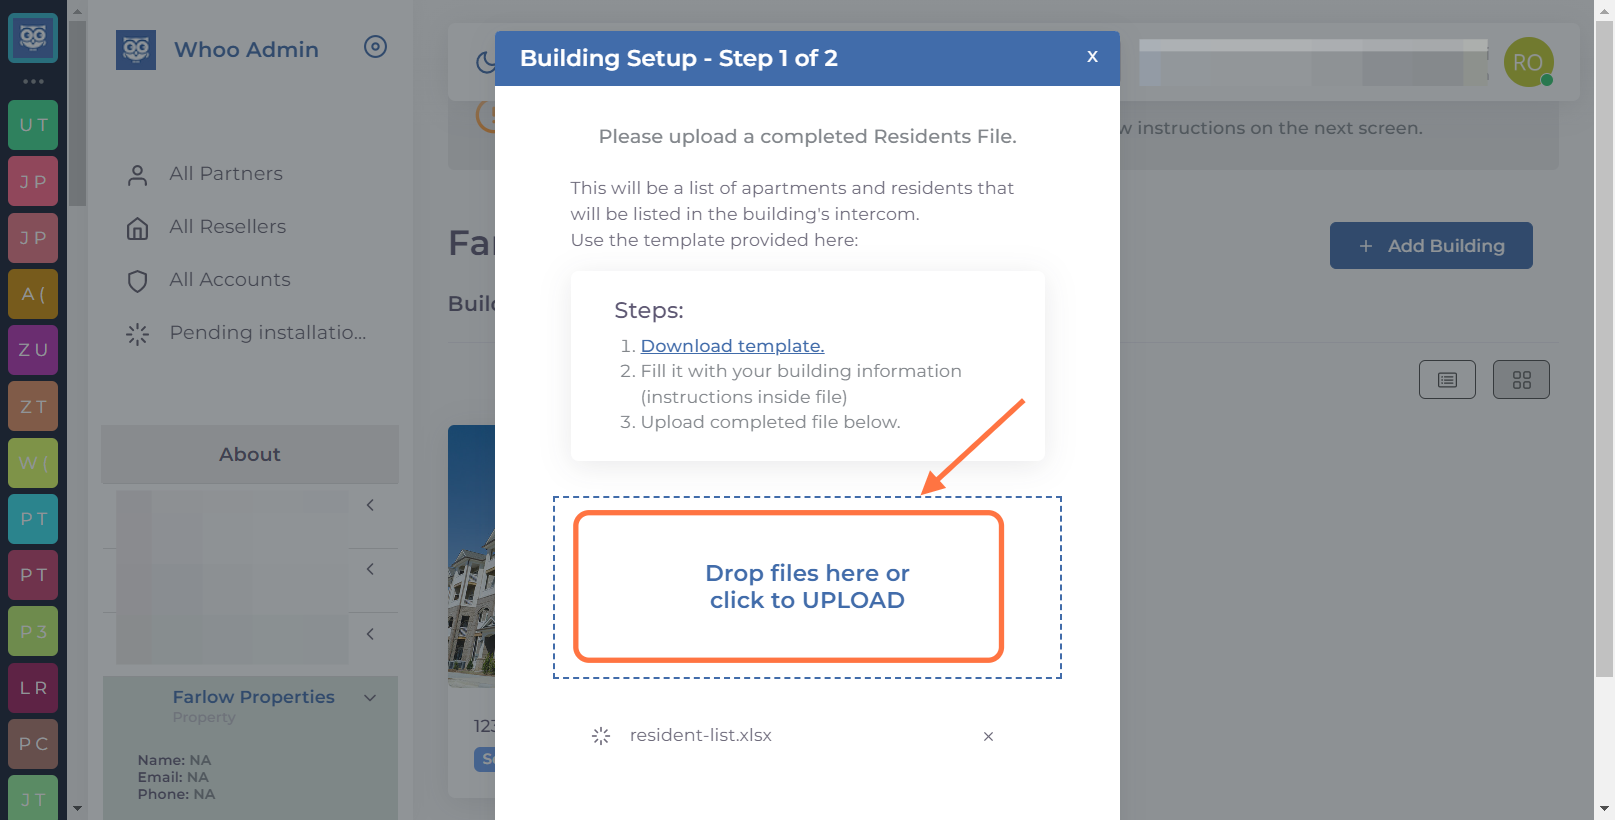Screen dimensions: 1615x820
Task: Click the About panel header
Action: tap(250, 454)
